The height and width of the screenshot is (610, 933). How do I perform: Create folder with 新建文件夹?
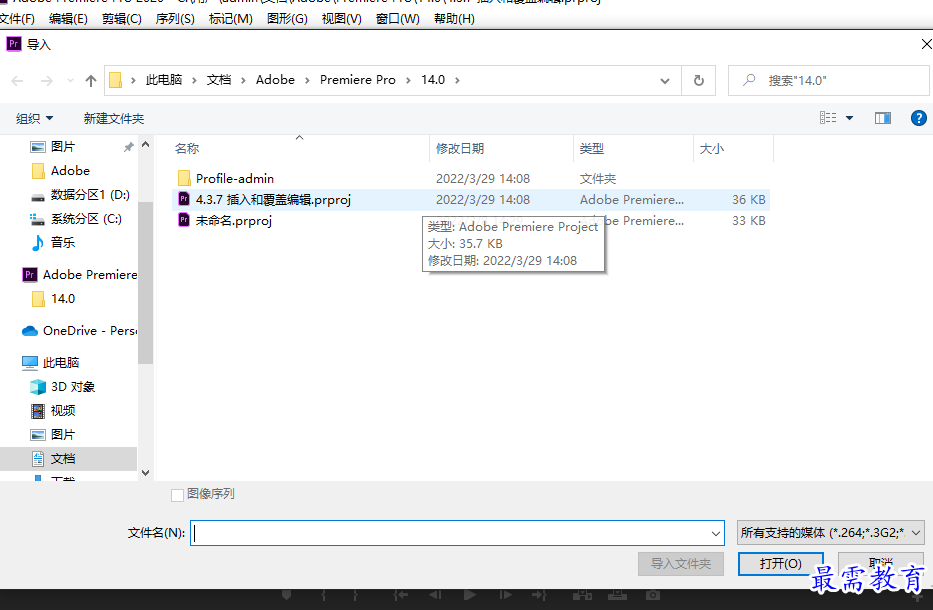[114, 118]
